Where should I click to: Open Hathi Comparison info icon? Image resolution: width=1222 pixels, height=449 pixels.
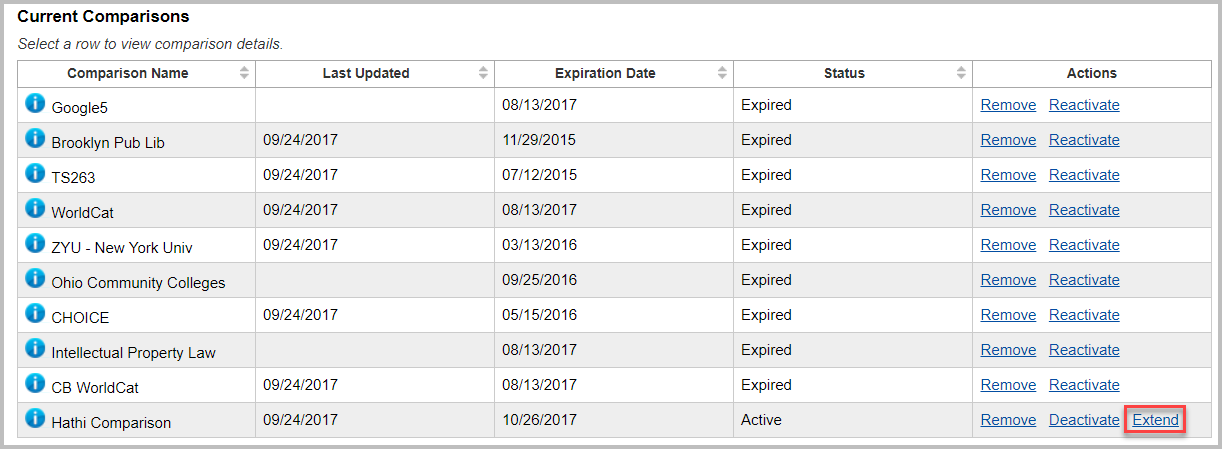click(x=36, y=418)
